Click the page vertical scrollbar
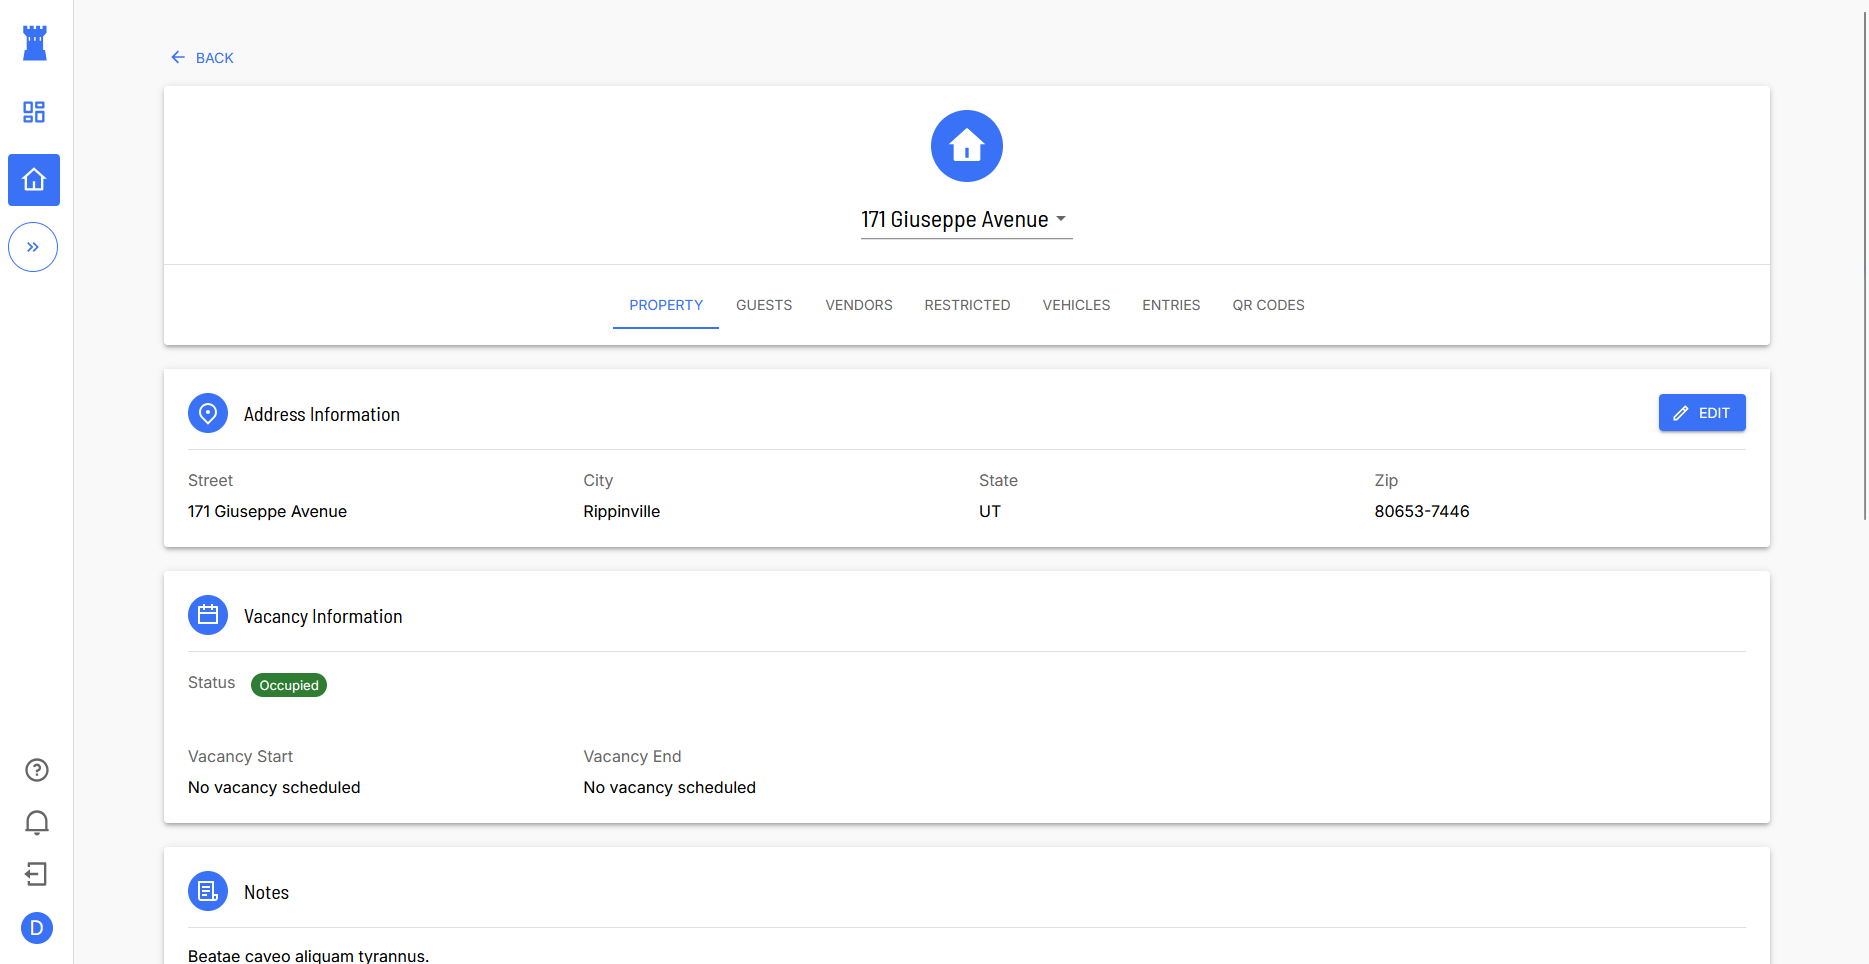Viewport: 1869px width, 964px height. click(x=1864, y=260)
